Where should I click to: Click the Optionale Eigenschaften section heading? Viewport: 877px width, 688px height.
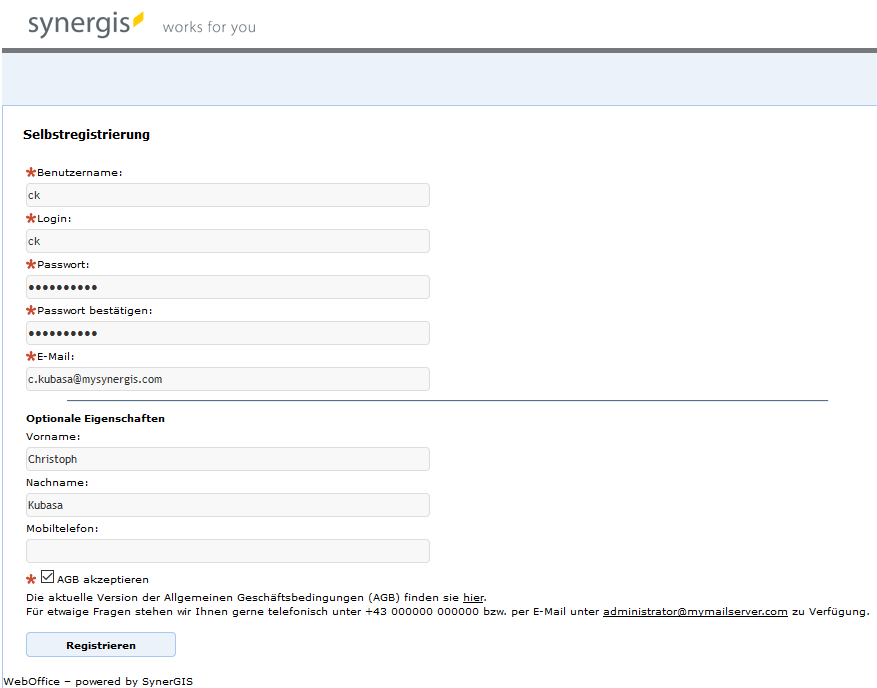click(x=95, y=418)
